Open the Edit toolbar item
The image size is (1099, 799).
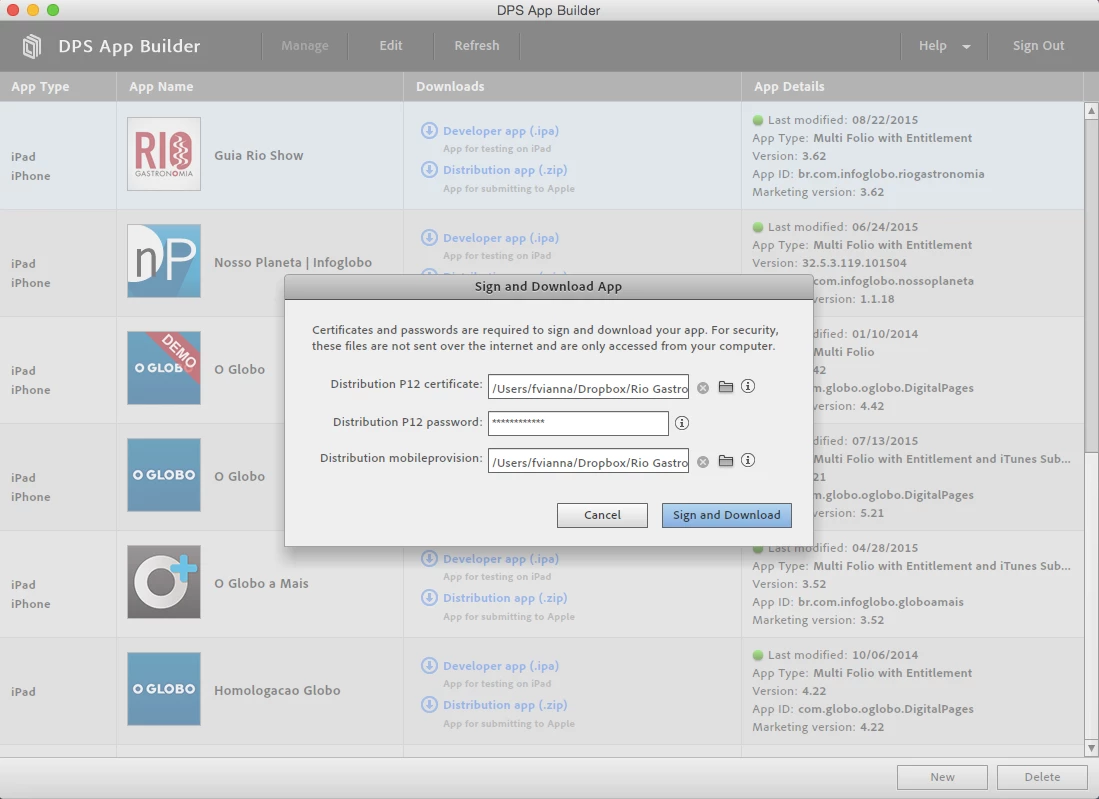(390, 46)
